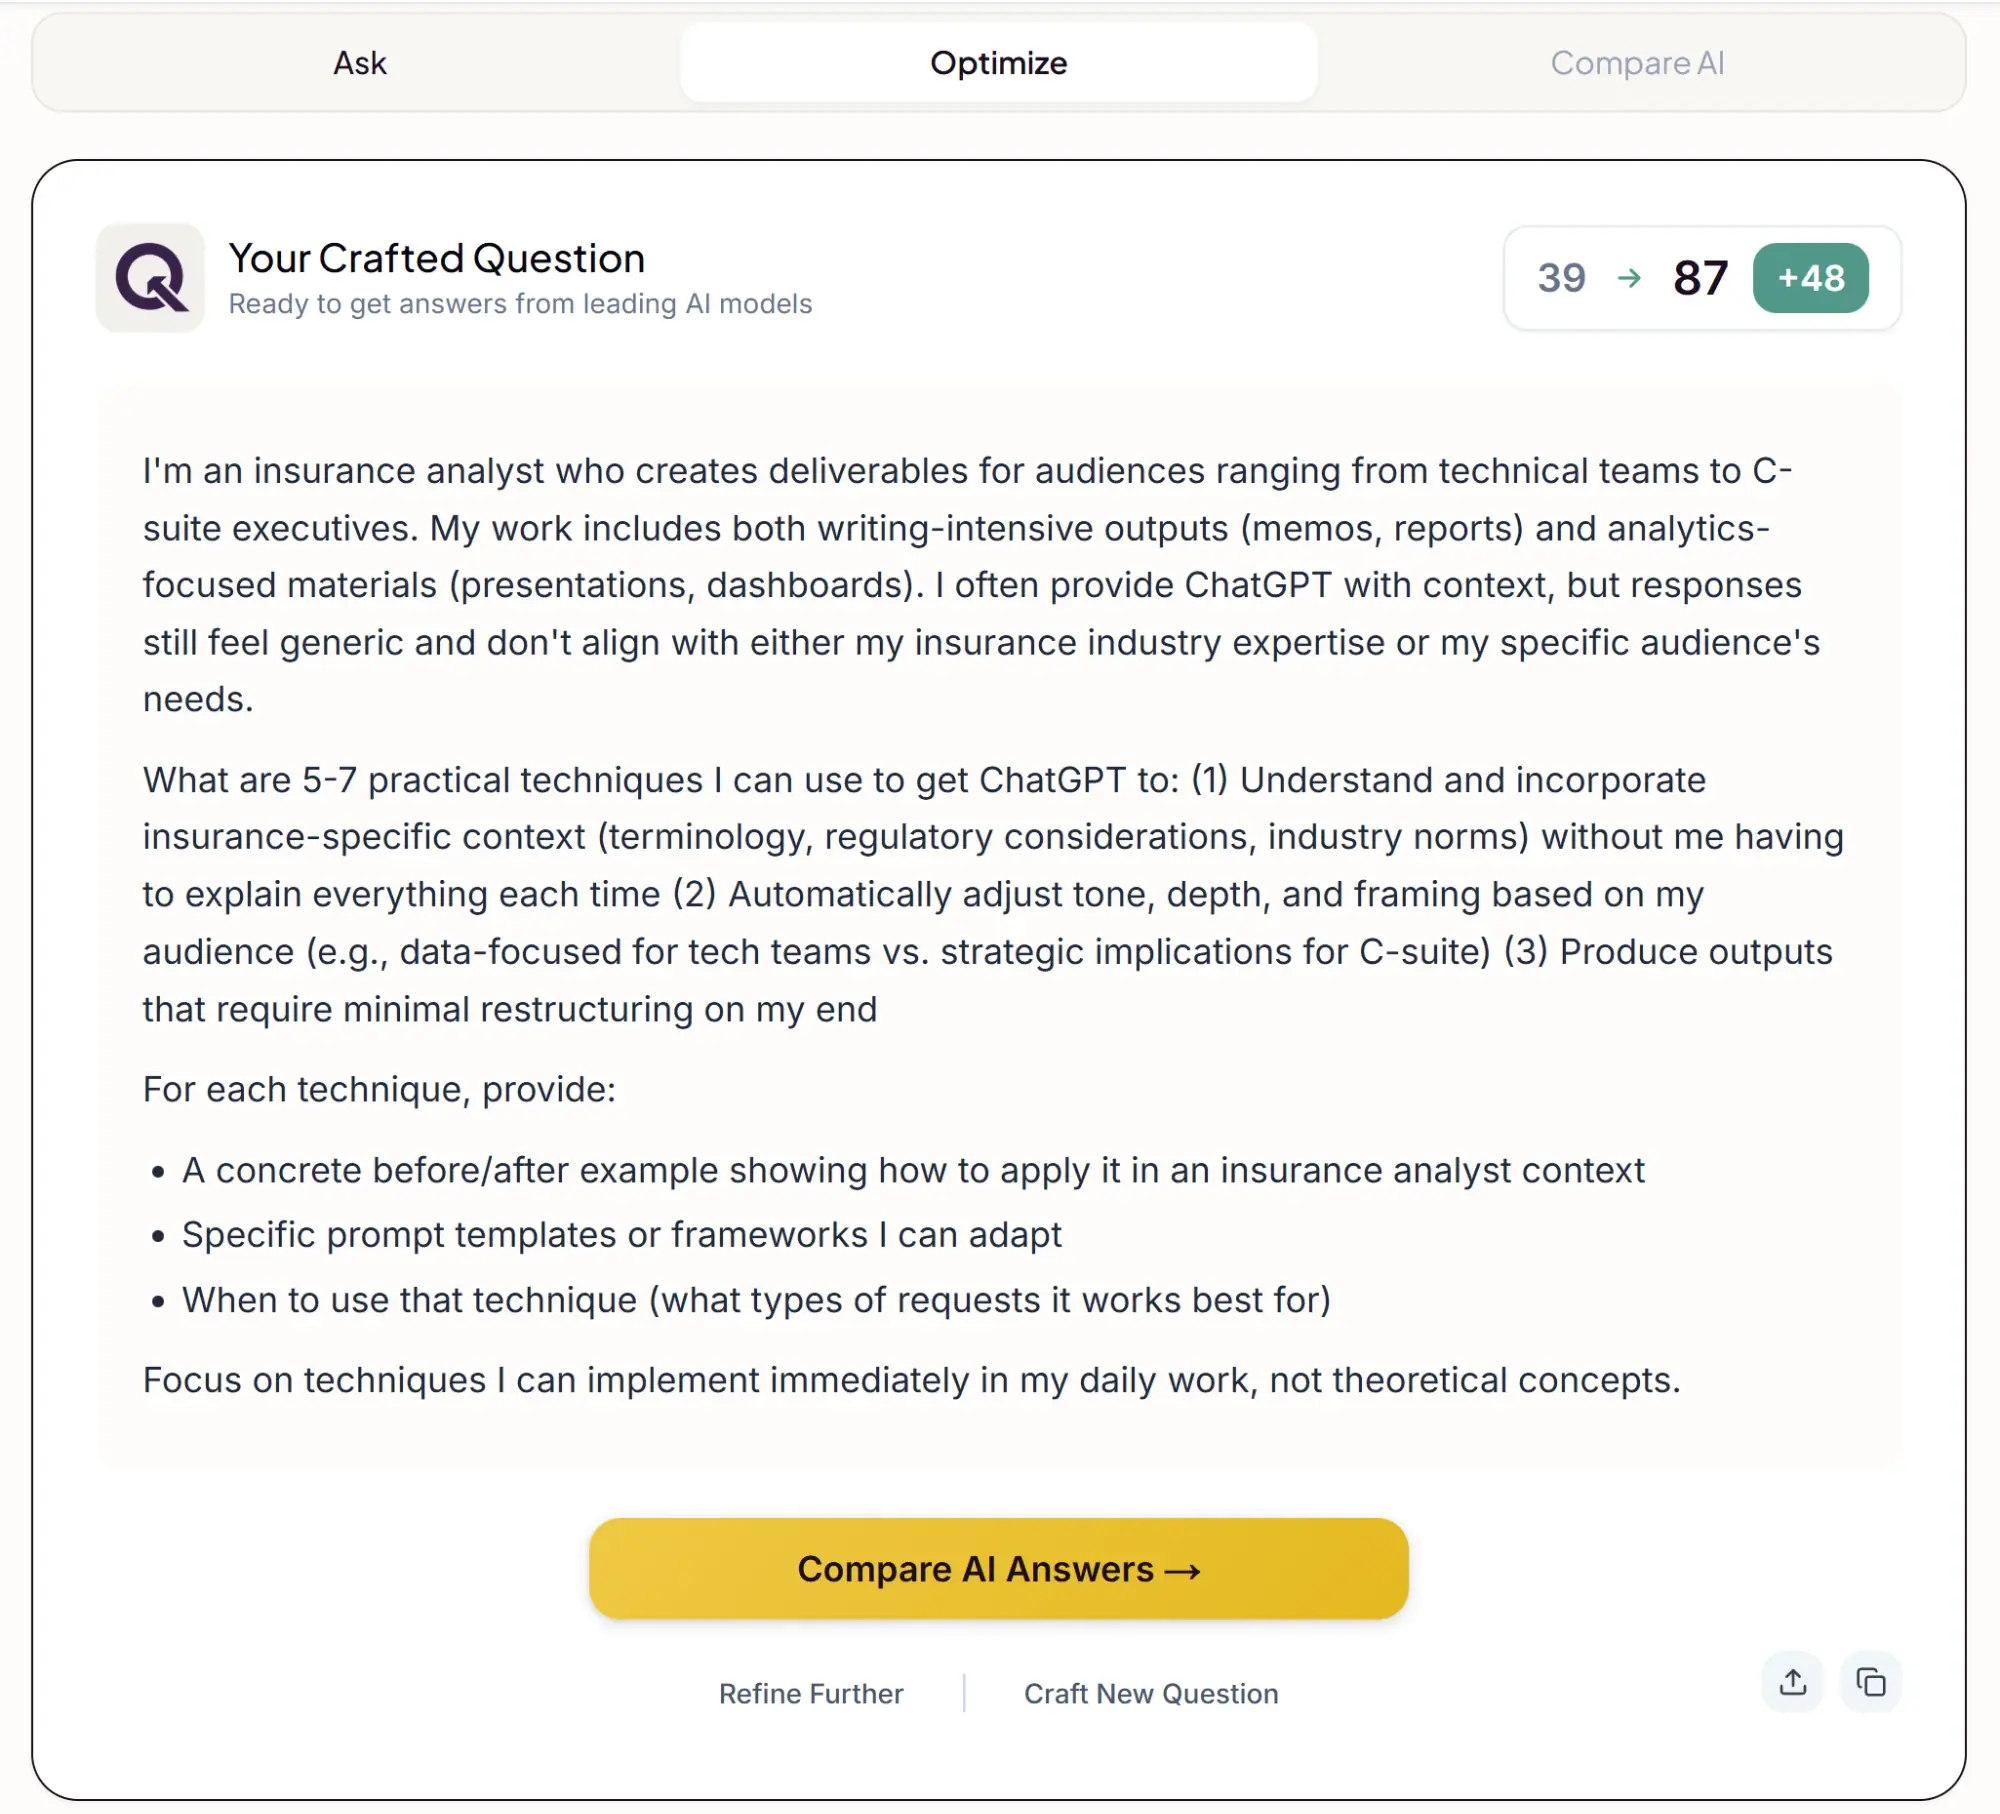Select Craft New Question

pos(1149,1693)
